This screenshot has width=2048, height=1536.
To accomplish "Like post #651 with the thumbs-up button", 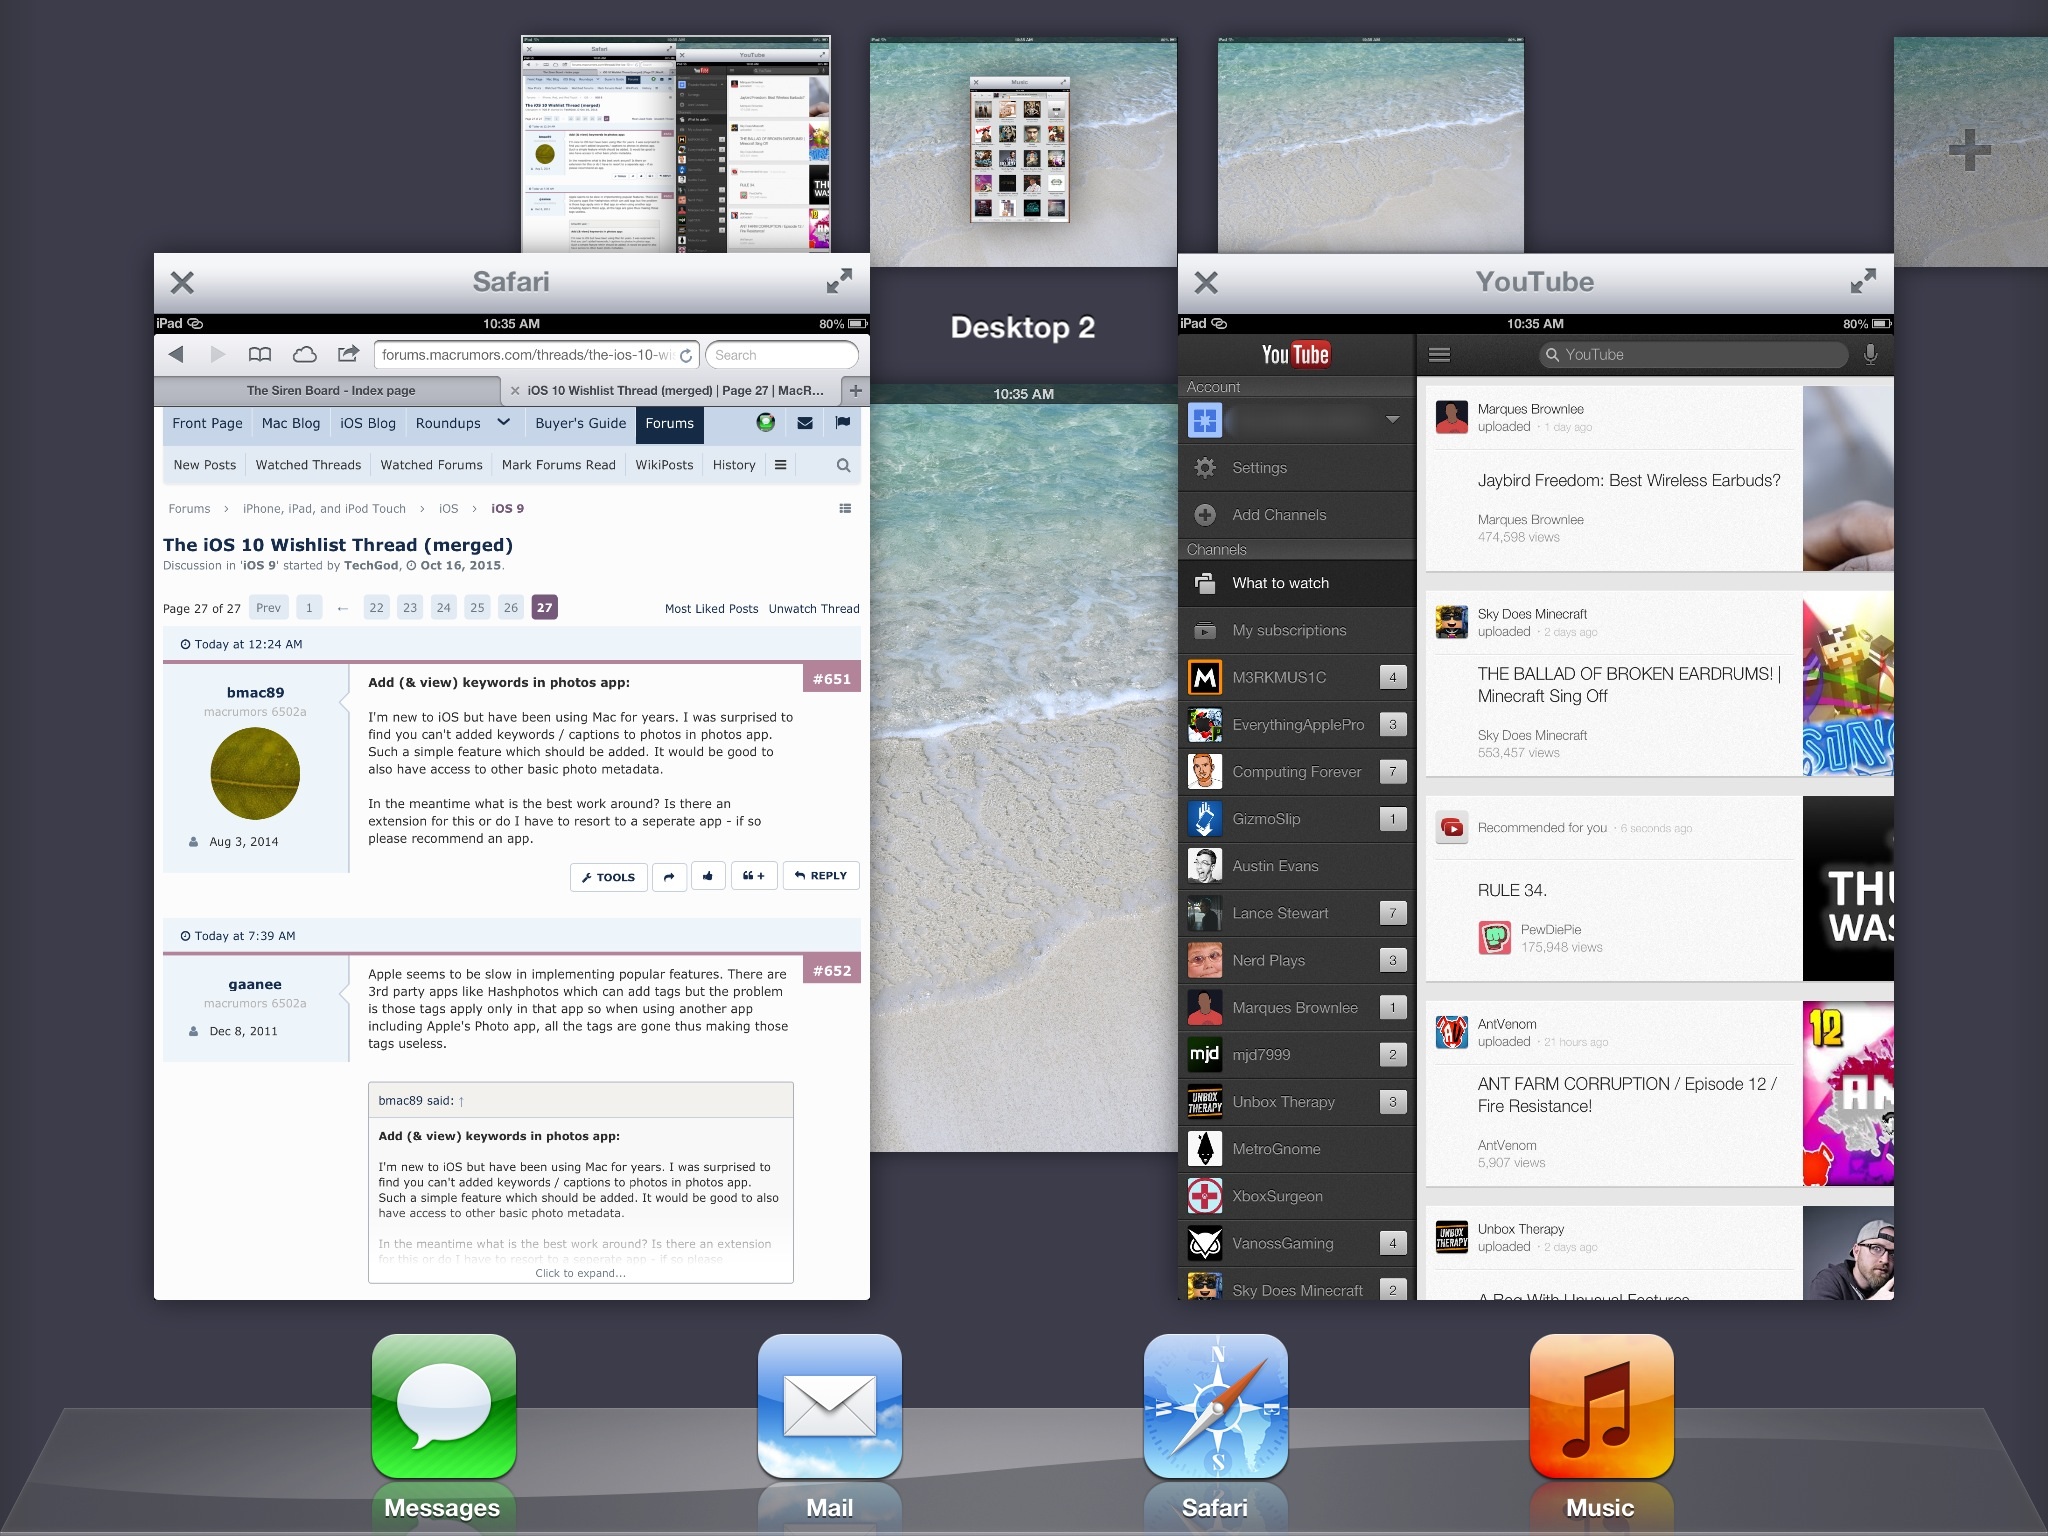I will tap(708, 876).
